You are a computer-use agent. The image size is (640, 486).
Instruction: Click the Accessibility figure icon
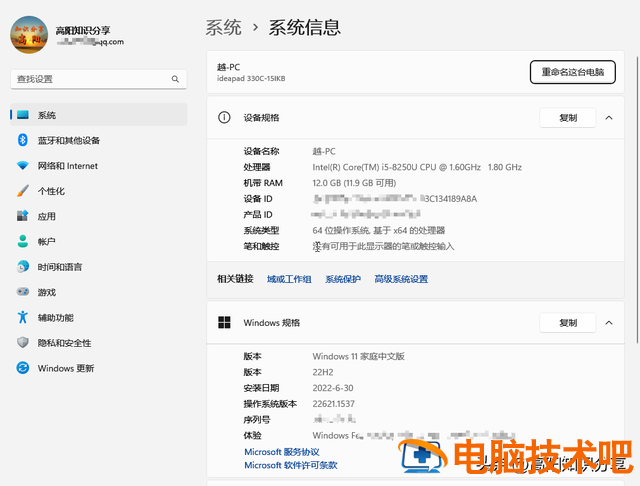pyautogui.click(x=23, y=317)
